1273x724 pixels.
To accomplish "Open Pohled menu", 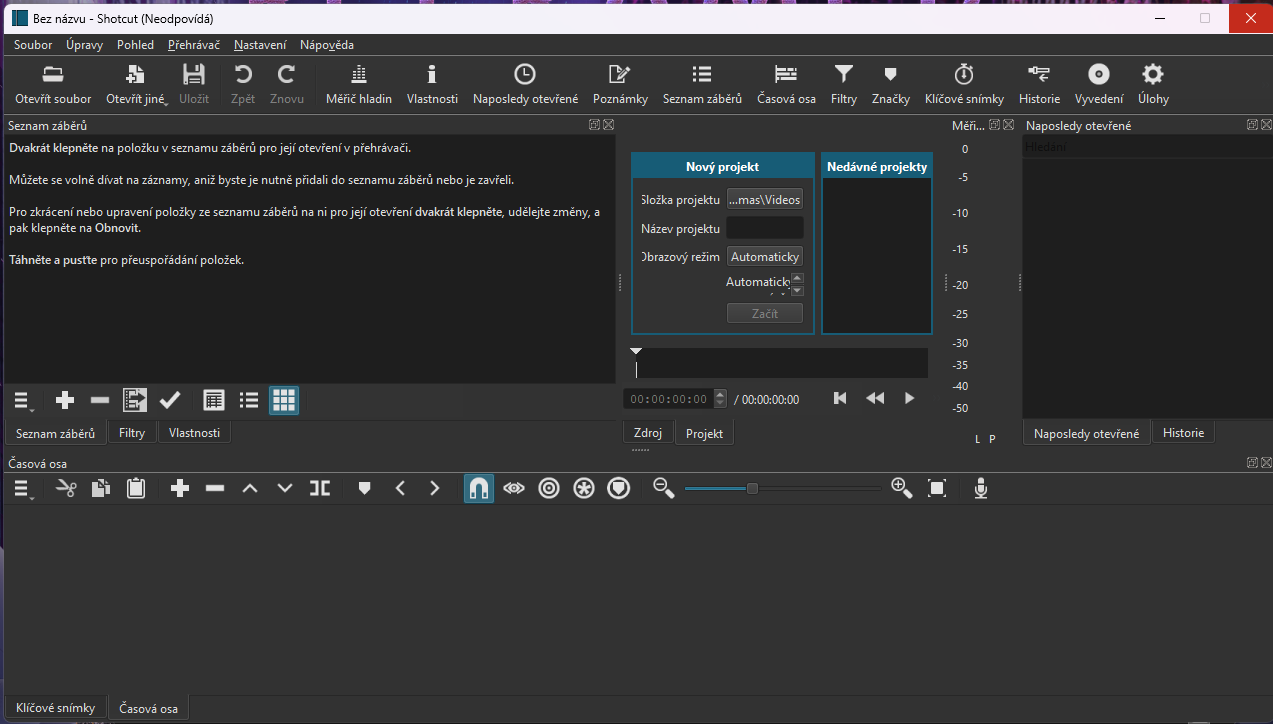I will pyautogui.click(x=135, y=45).
